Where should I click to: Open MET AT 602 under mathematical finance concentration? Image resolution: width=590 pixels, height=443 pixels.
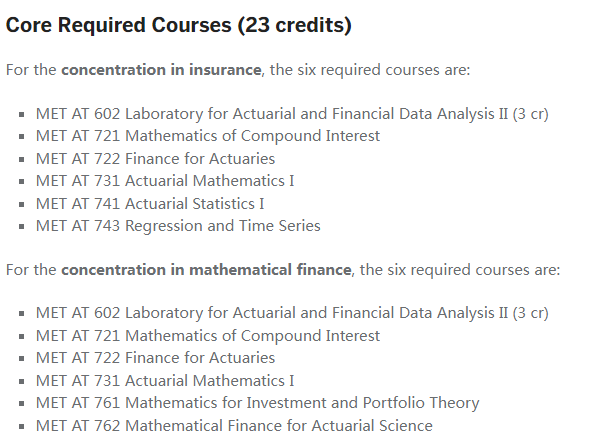[x=292, y=313]
